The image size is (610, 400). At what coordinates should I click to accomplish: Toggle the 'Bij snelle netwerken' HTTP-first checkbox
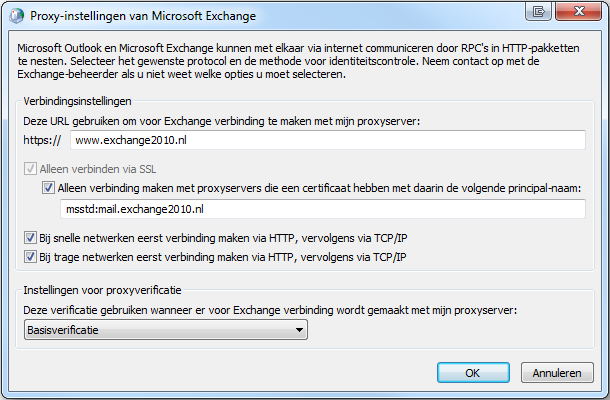coord(30,238)
